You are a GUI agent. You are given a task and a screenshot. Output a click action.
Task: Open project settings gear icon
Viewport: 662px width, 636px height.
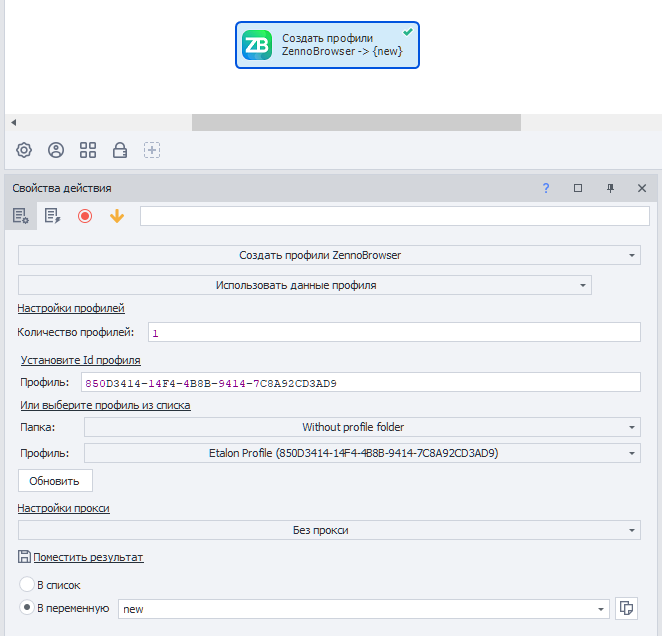coord(24,150)
